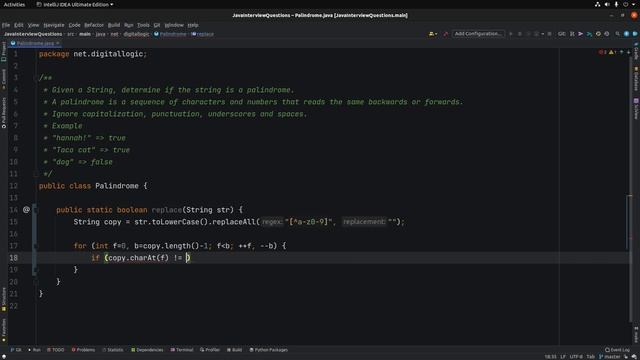Open the Structure tool window
The image size is (640, 360).
pos(4,299)
